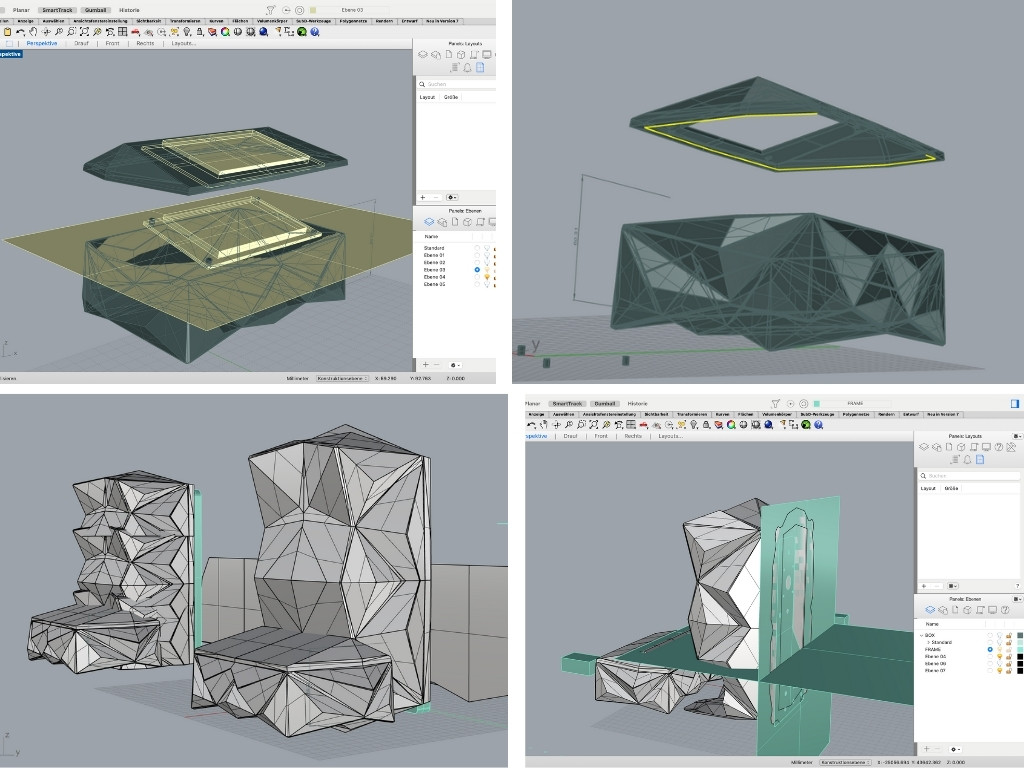Screen dimensions: 1024x768
Task: Toggle FRAME layer light bulb visibility
Action: coord(999,649)
